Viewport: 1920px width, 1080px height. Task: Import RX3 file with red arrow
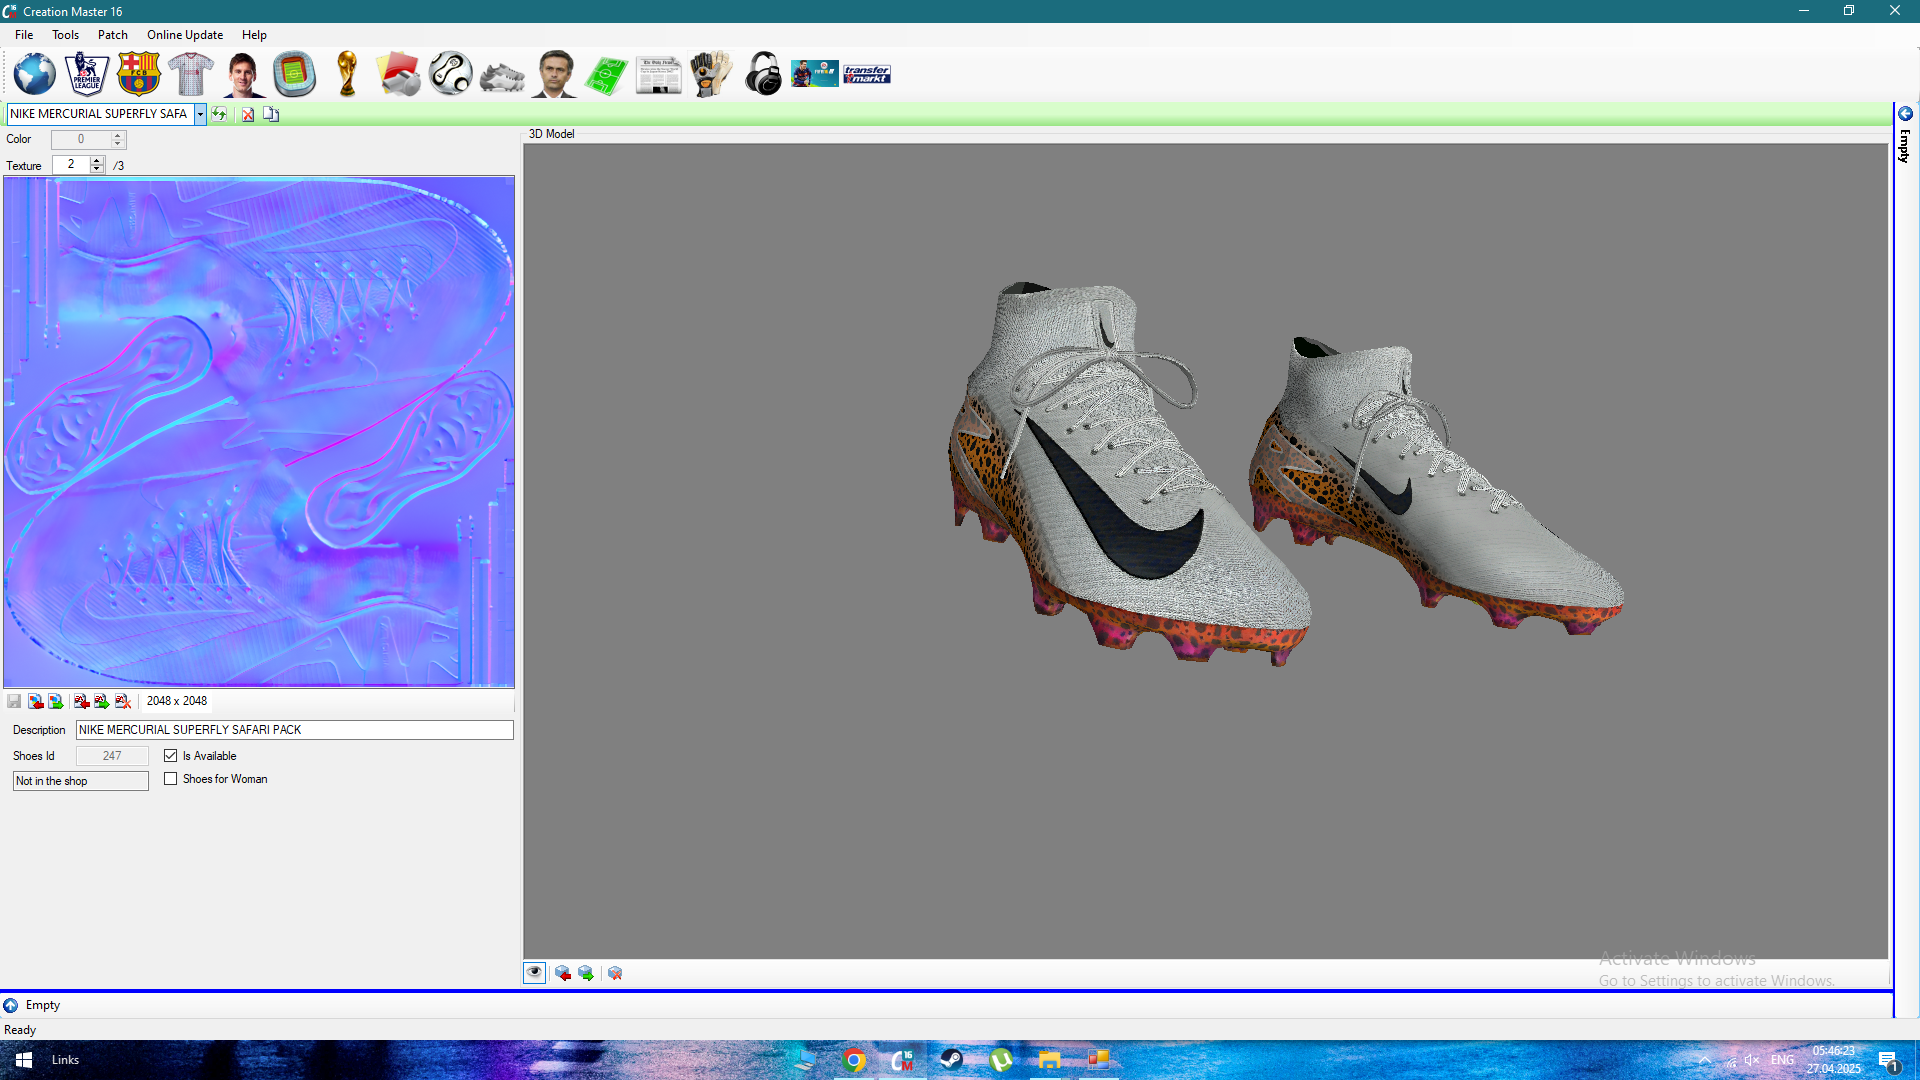[x=81, y=701]
